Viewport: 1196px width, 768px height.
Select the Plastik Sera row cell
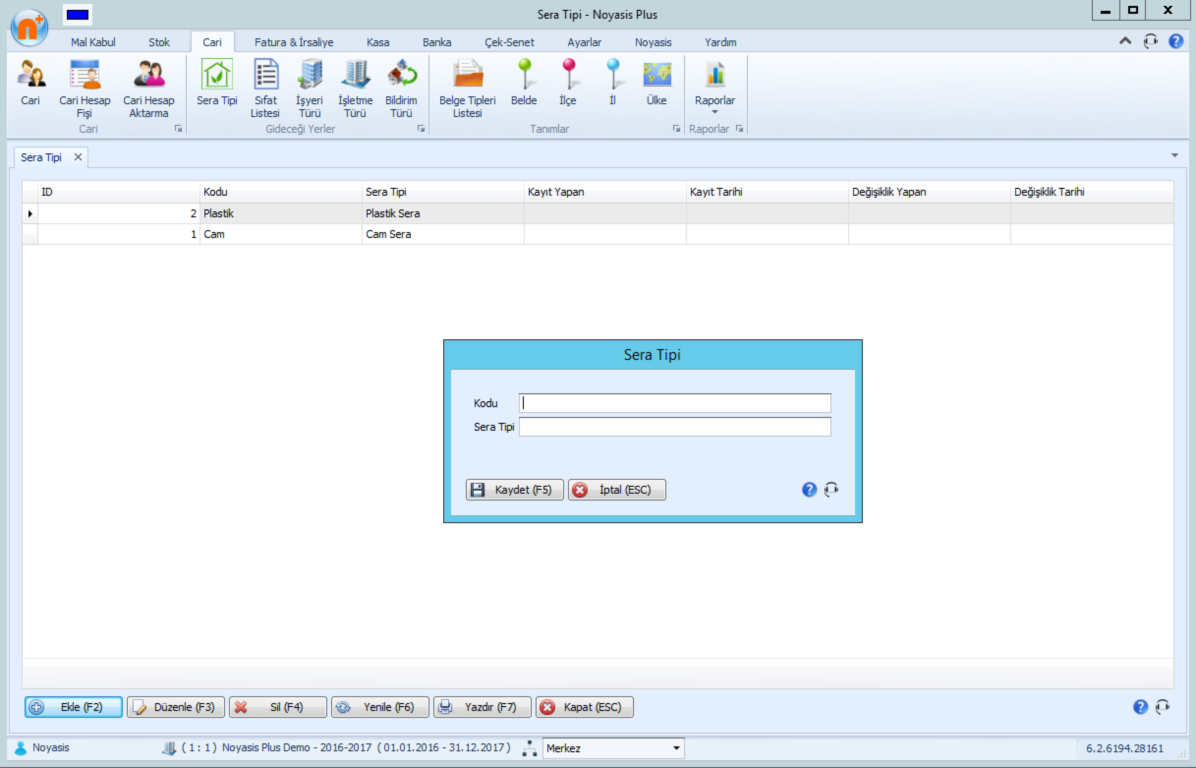click(x=443, y=214)
